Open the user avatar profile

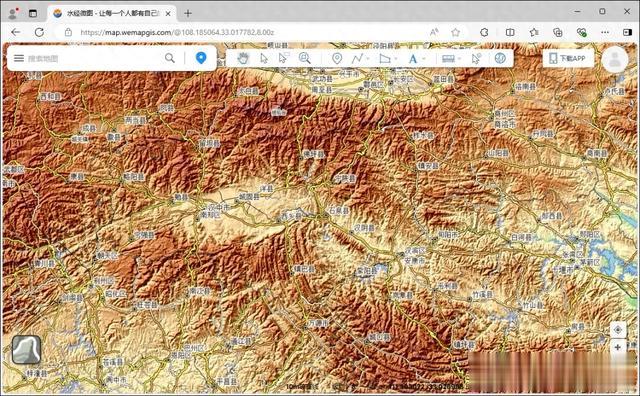click(615, 60)
